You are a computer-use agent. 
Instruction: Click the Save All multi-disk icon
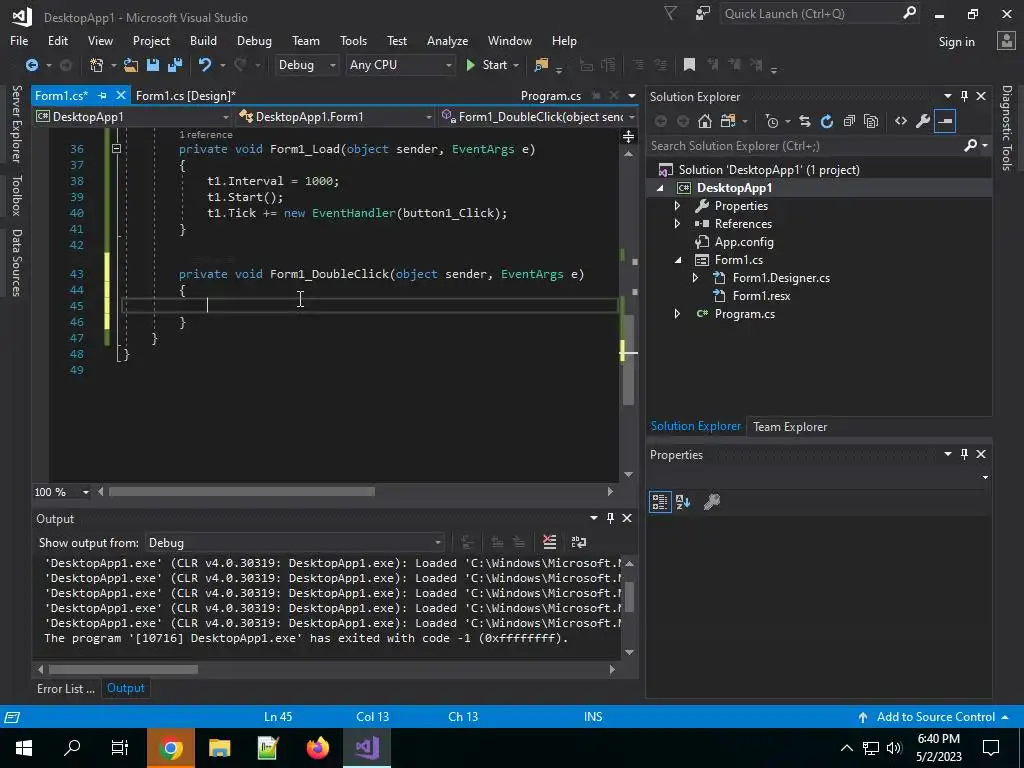click(174, 65)
